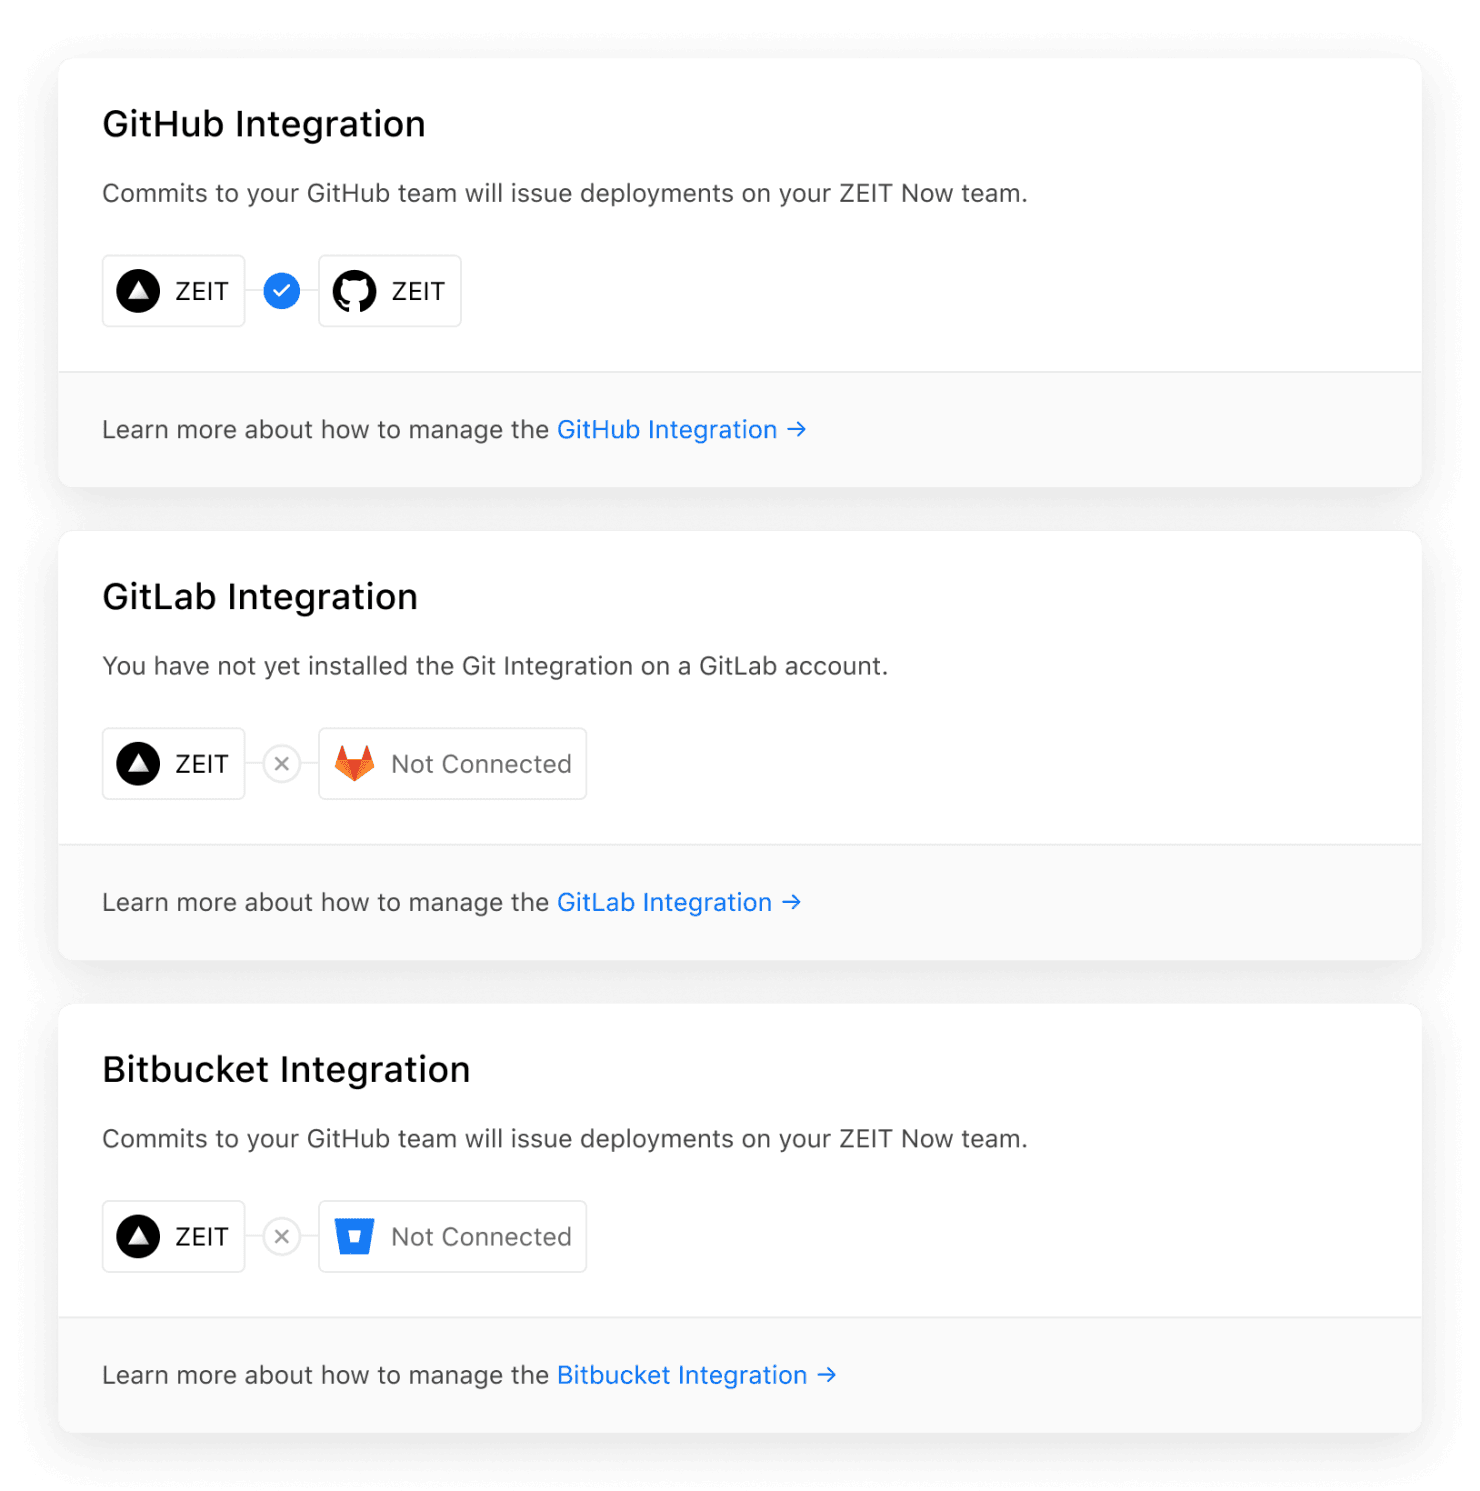This screenshot has height=1491, width=1480.
Task: Click the ZEIT triangle logo in GitLab section
Action: 138,764
